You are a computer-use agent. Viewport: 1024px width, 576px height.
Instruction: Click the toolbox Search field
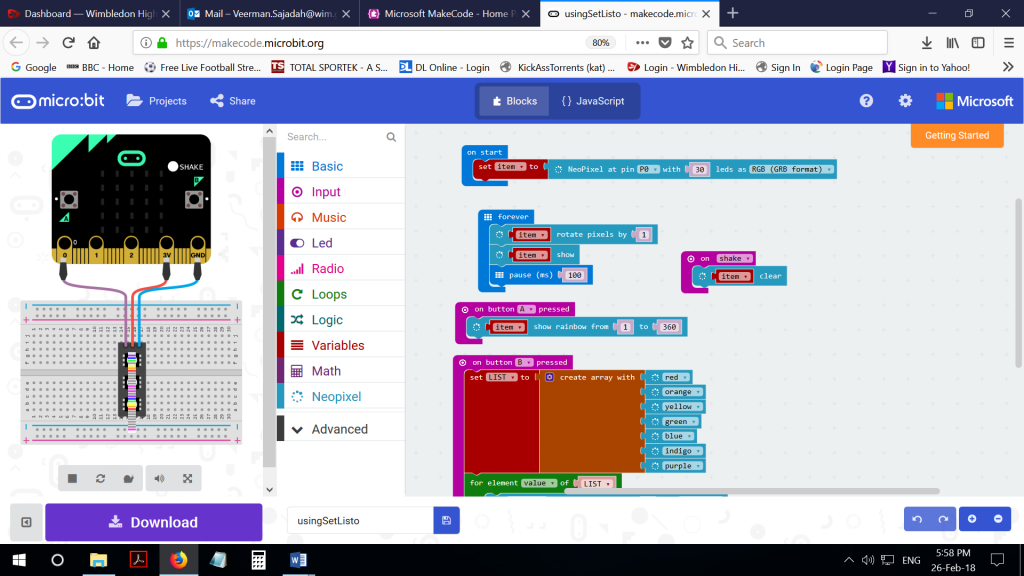tap(334, 137)
